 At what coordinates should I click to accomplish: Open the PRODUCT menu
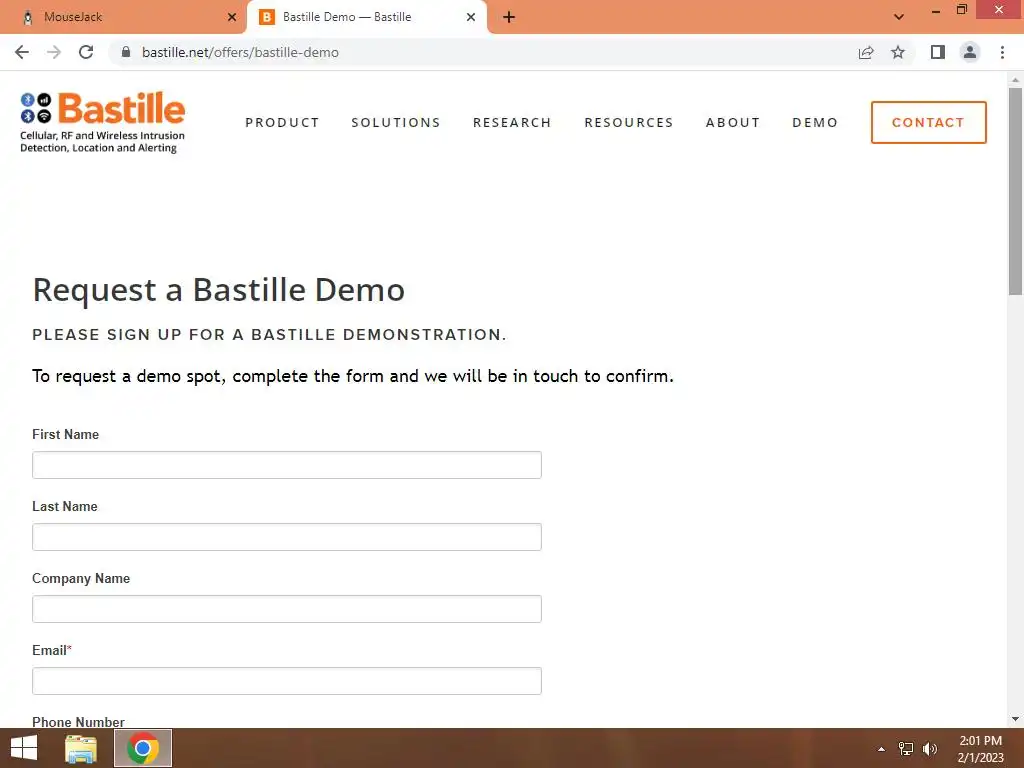(282, 123)
